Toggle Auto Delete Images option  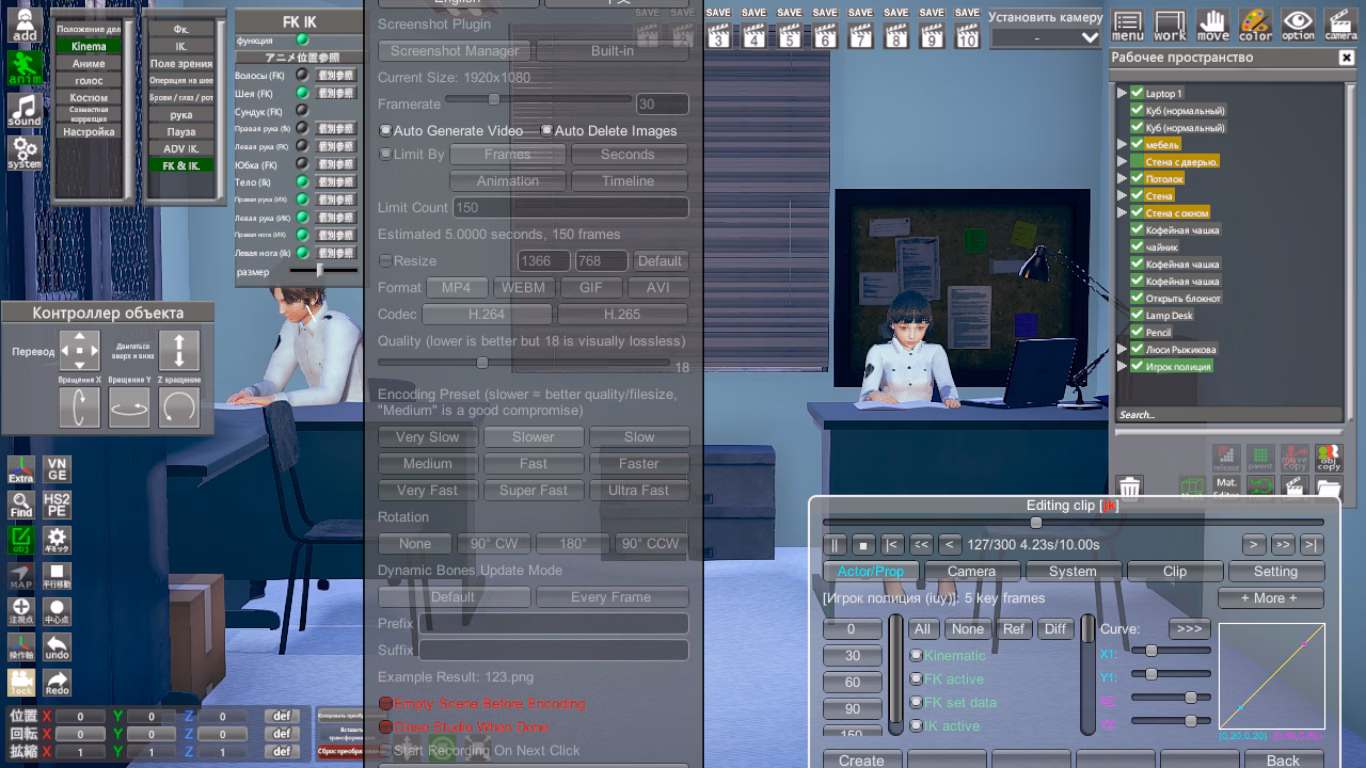pos(547,131)
